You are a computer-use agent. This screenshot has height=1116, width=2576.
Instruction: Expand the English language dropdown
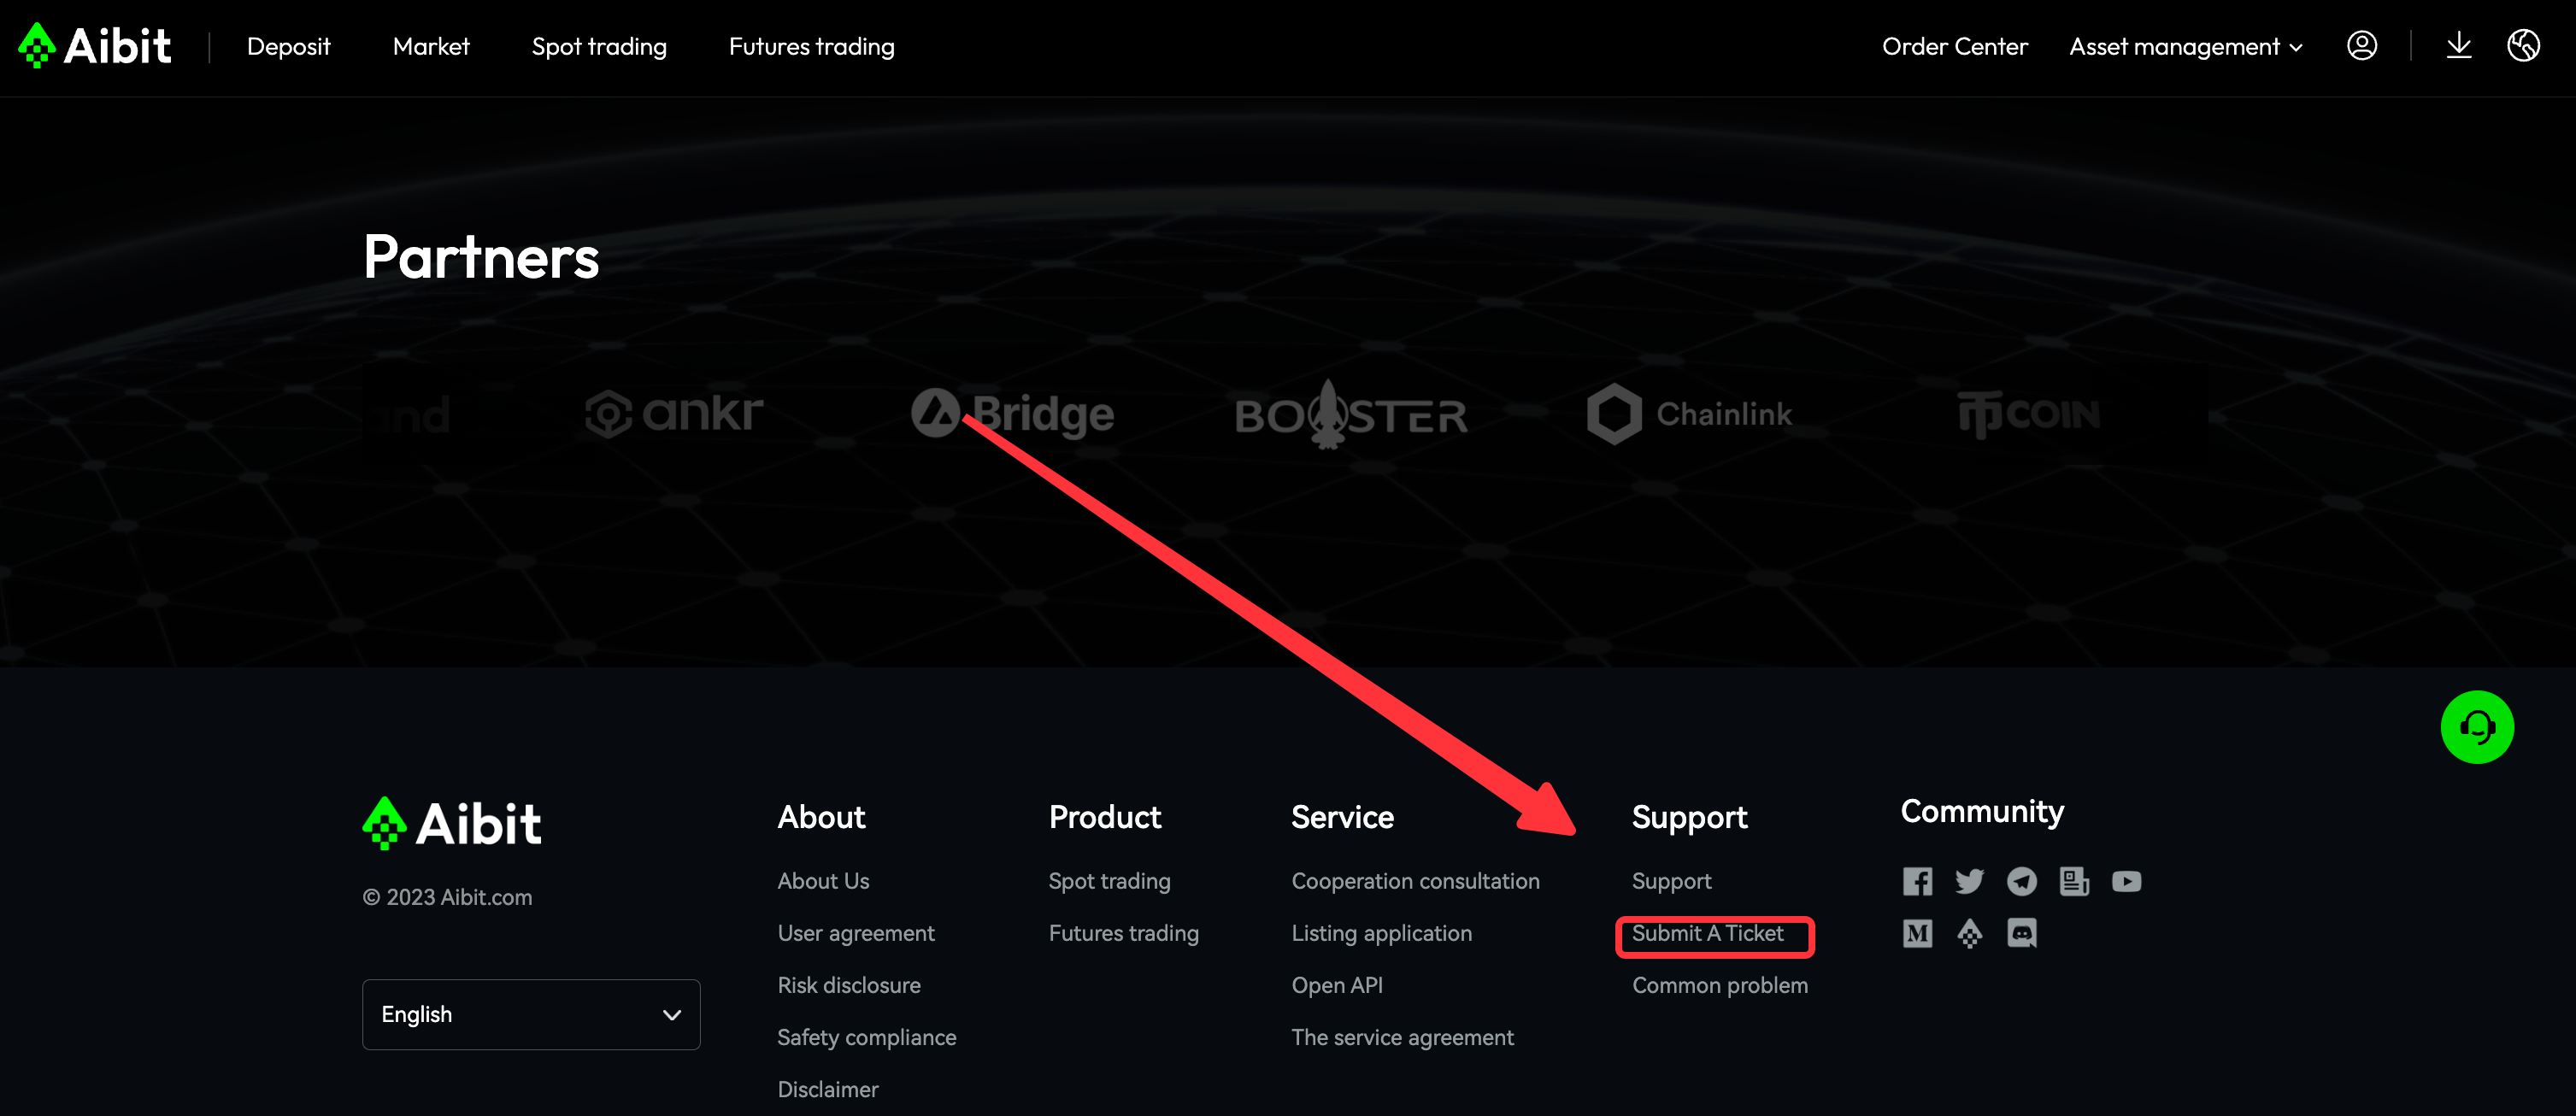[x=531, y=1014]
